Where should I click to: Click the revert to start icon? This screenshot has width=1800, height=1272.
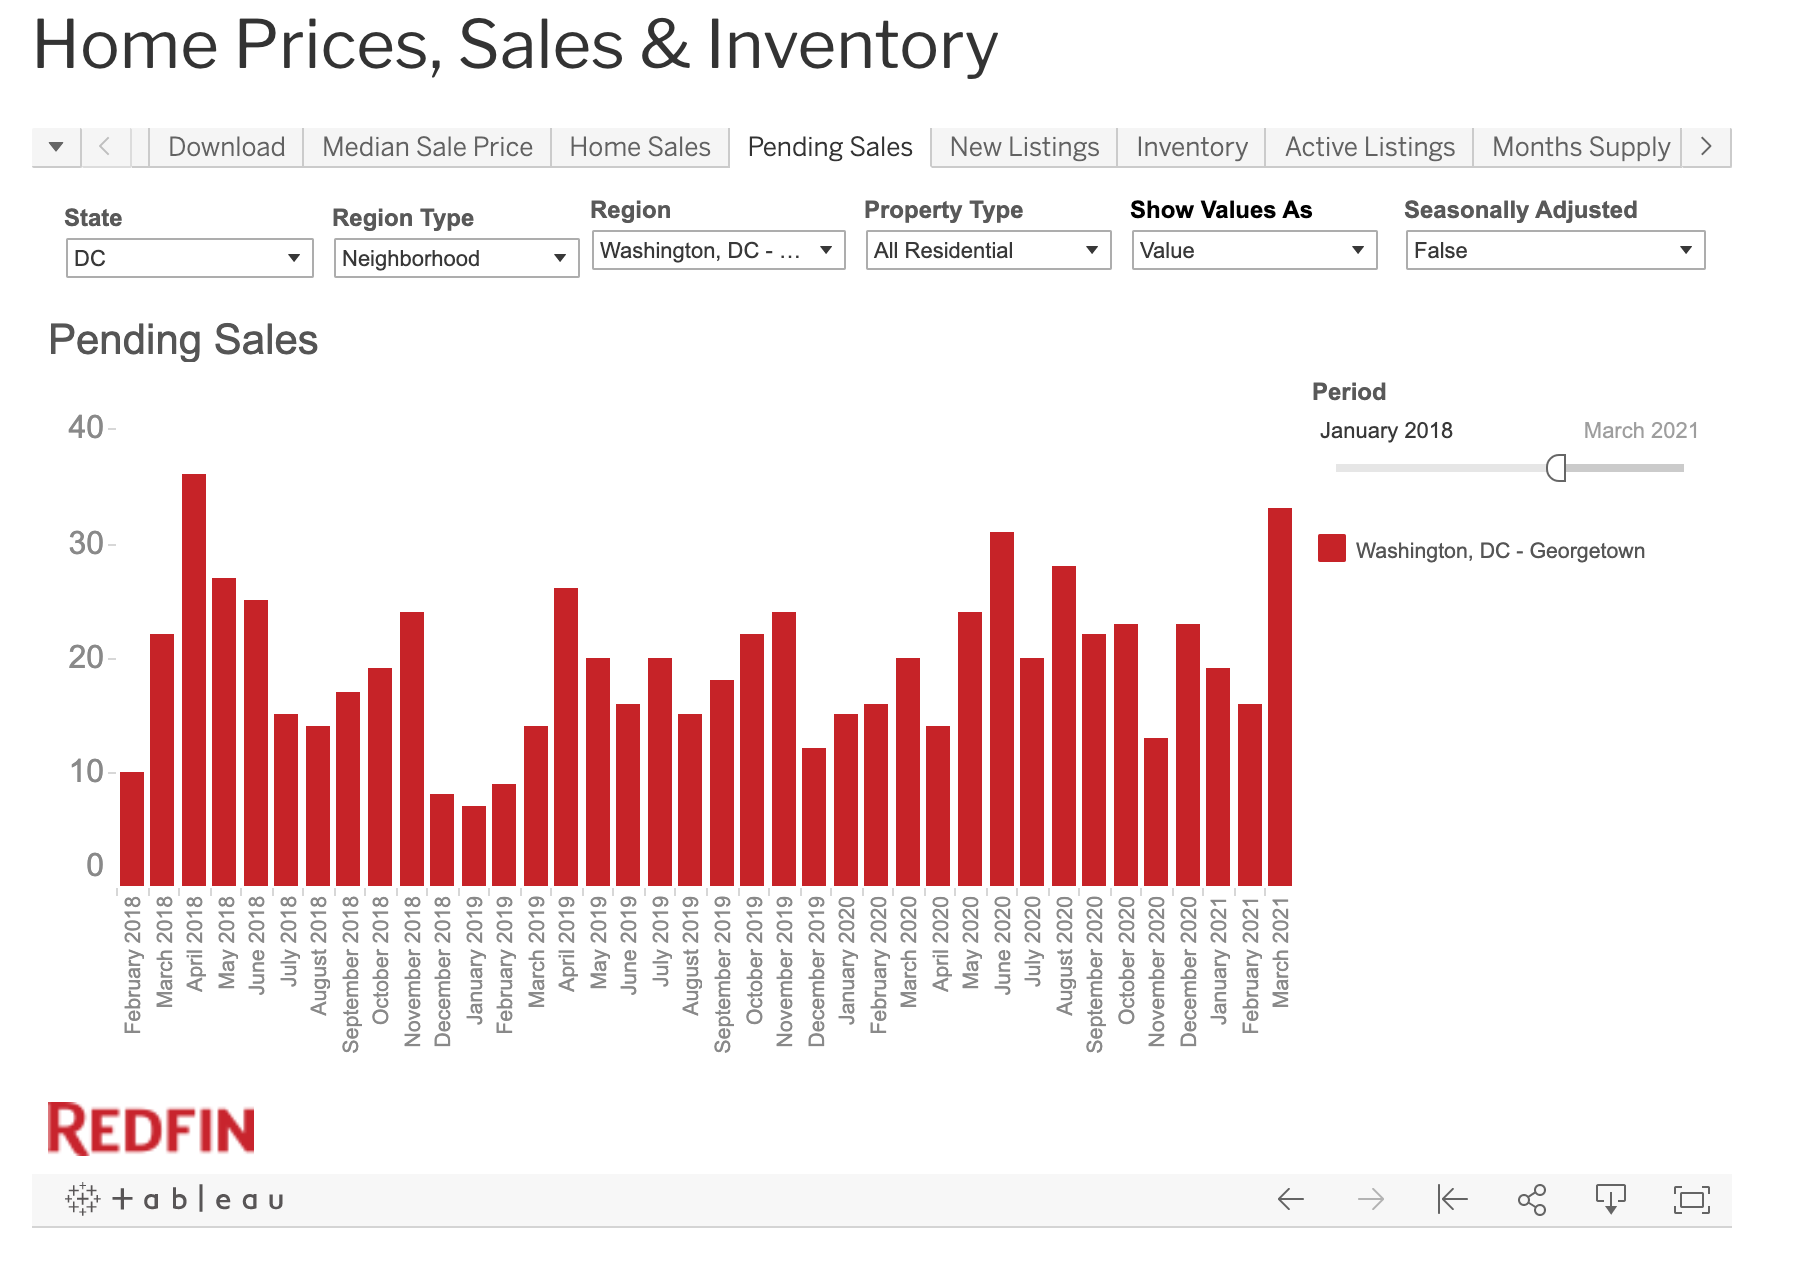click(1451, 1199)
